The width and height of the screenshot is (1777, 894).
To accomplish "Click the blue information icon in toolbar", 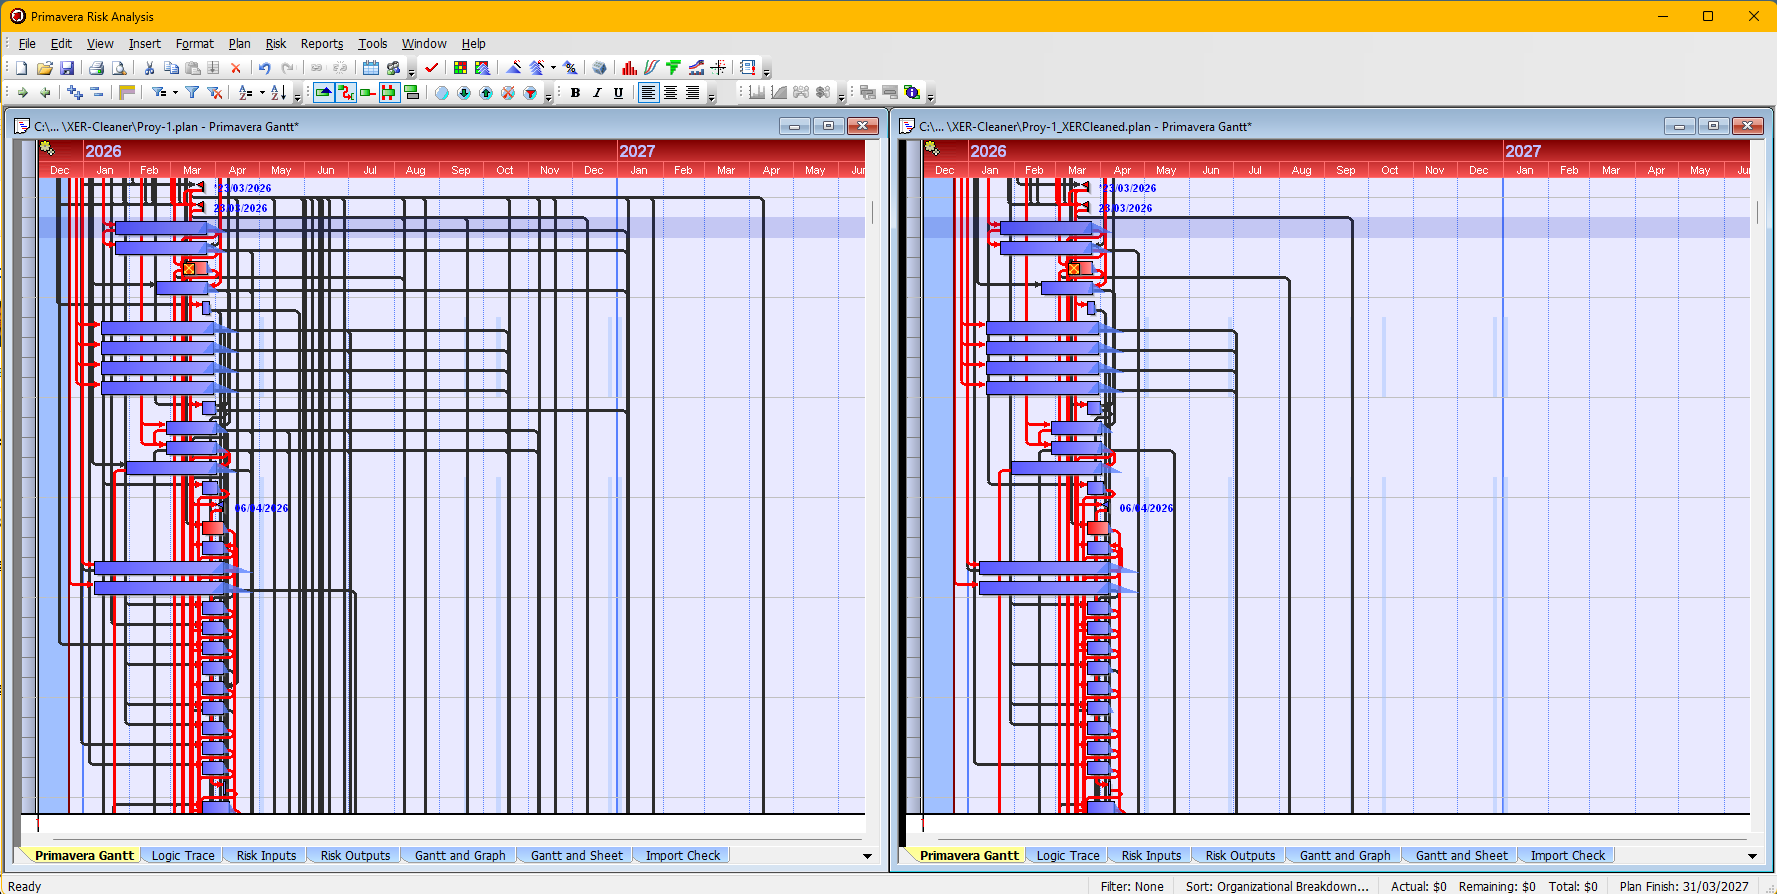I will tap(912, 93).
